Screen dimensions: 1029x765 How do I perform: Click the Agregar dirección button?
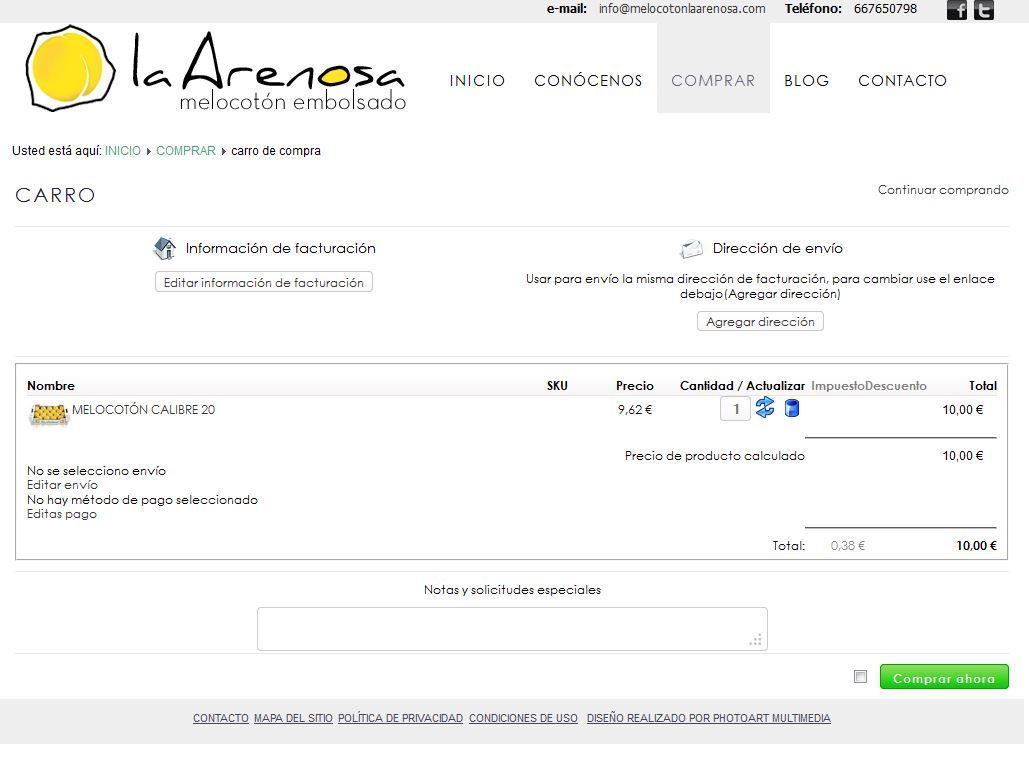coord(760,321)
